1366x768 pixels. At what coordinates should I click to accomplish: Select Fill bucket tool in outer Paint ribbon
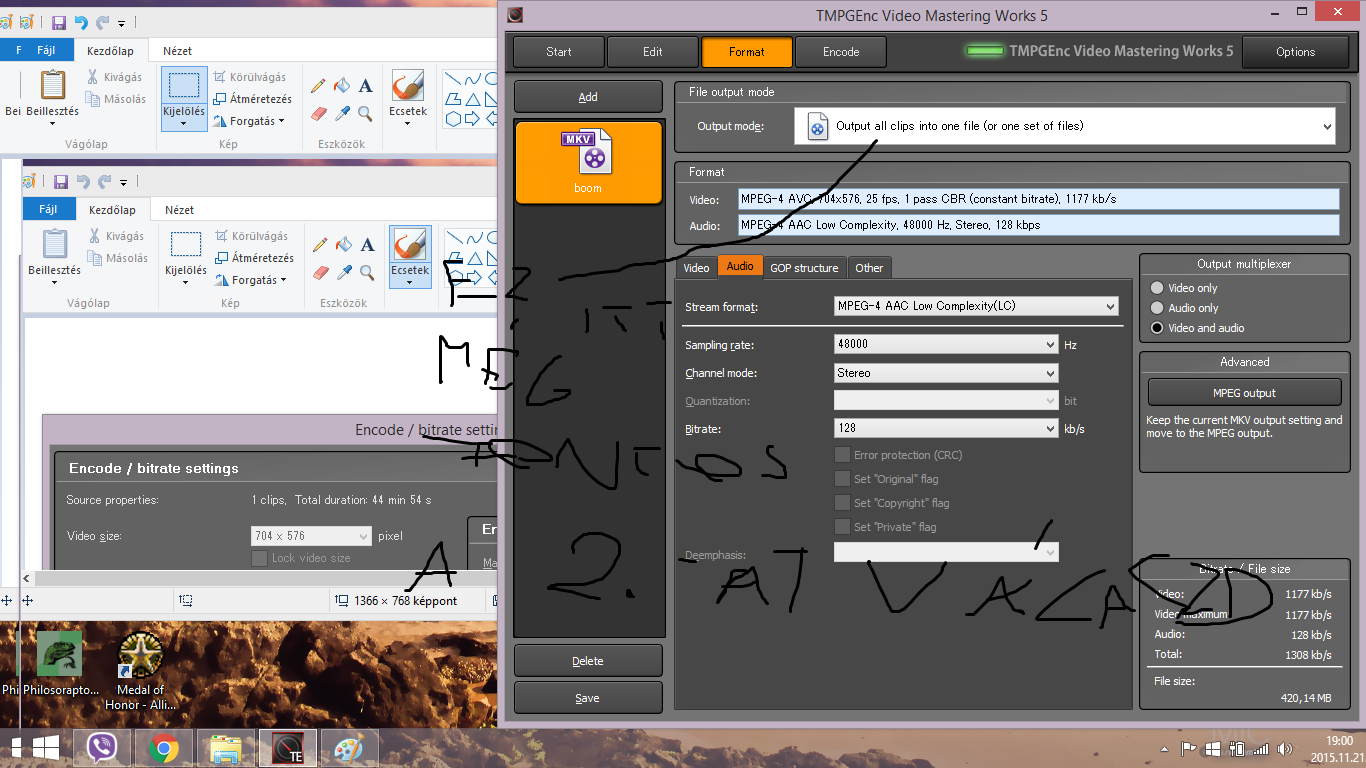[x=342, y=86]
